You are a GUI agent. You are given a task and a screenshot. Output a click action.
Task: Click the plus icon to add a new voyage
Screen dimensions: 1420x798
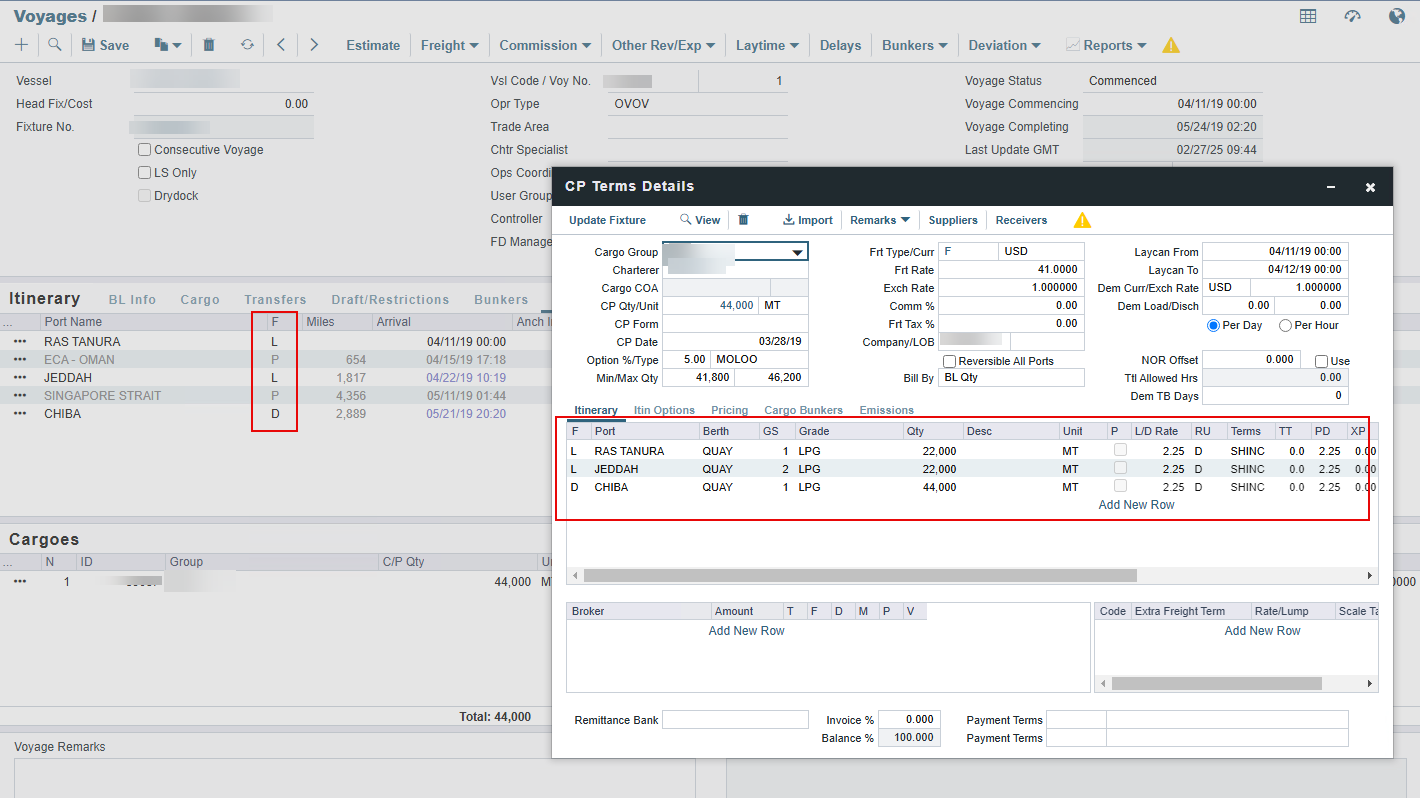[x=21, y=45]
